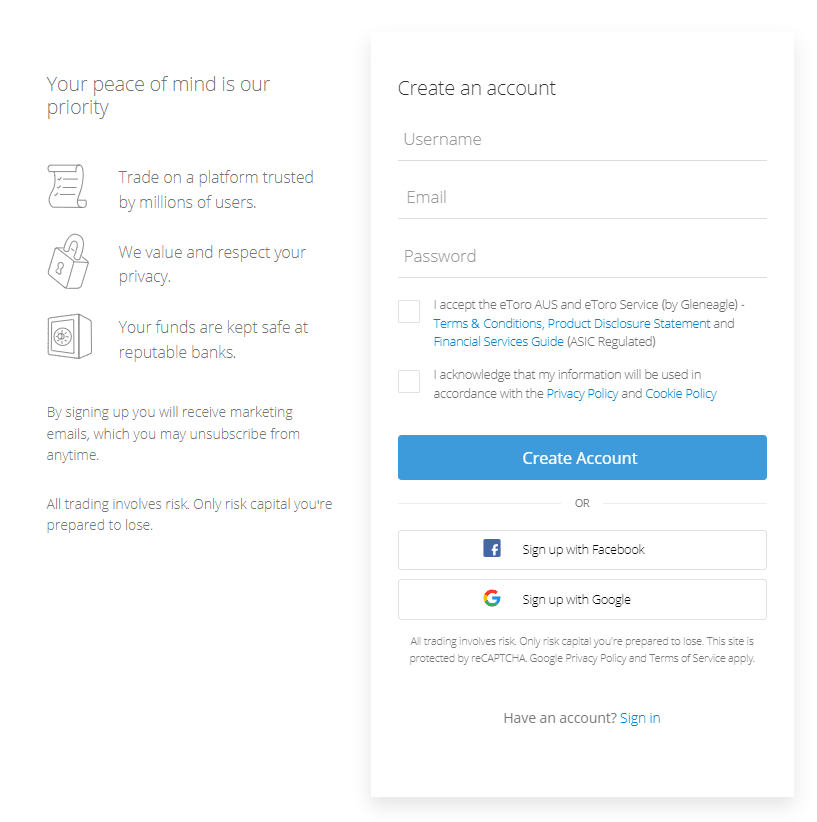This screenshot has height=822, width=817.
Task: Open the Financial Services Guide link
Action: (498, 342)
